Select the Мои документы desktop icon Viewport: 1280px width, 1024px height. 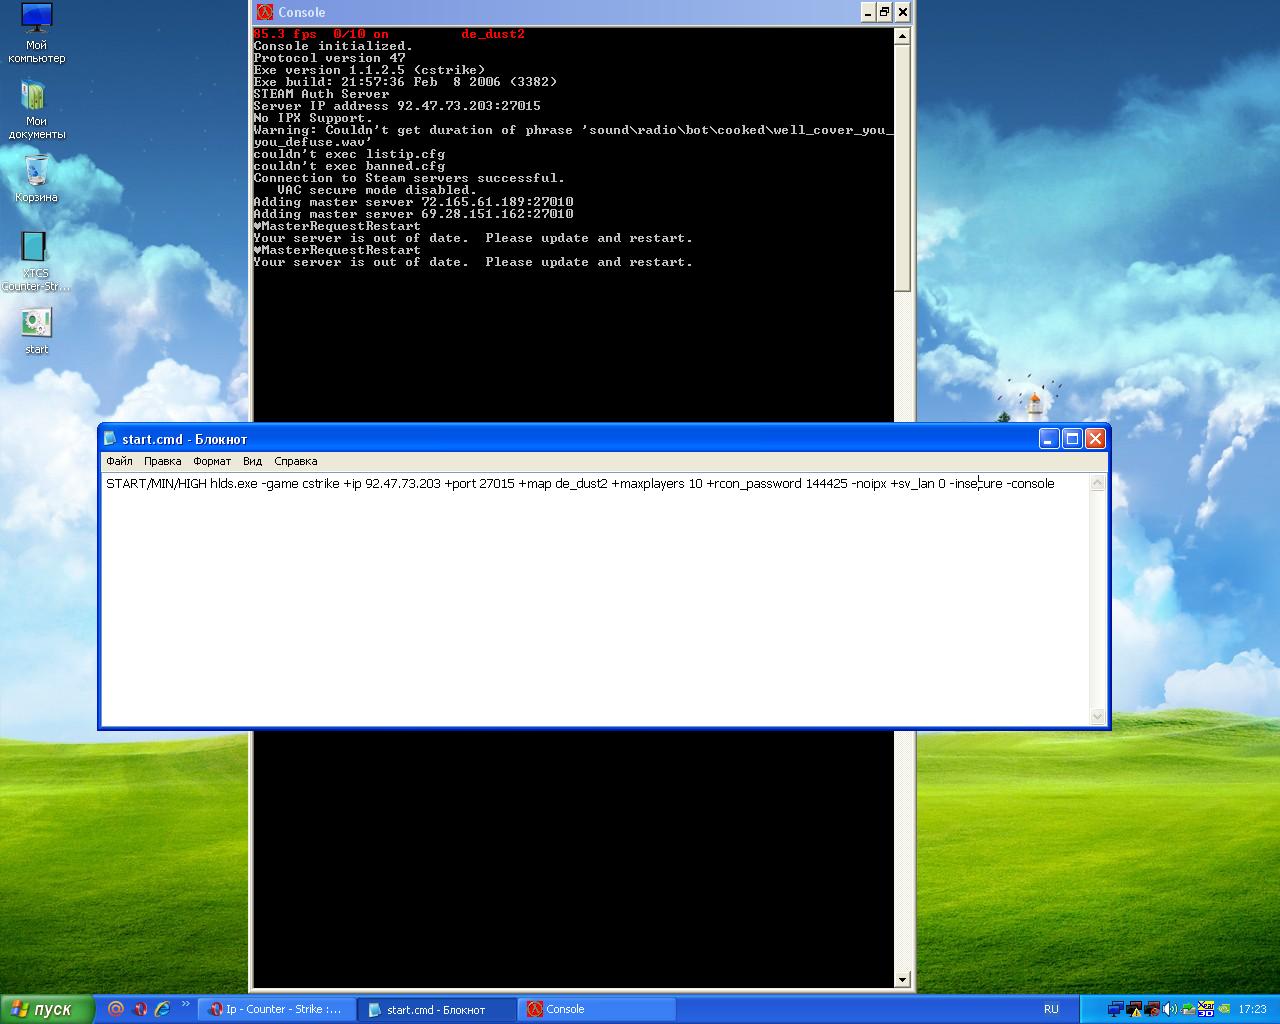tap(36, 110)
